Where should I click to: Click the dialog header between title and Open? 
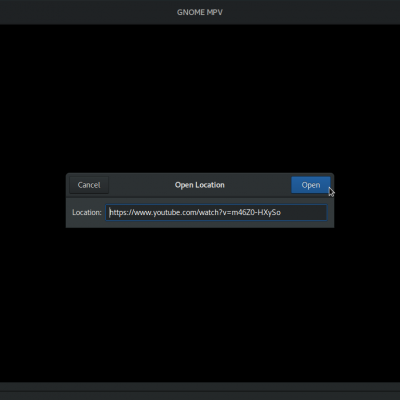coord(258,185)
